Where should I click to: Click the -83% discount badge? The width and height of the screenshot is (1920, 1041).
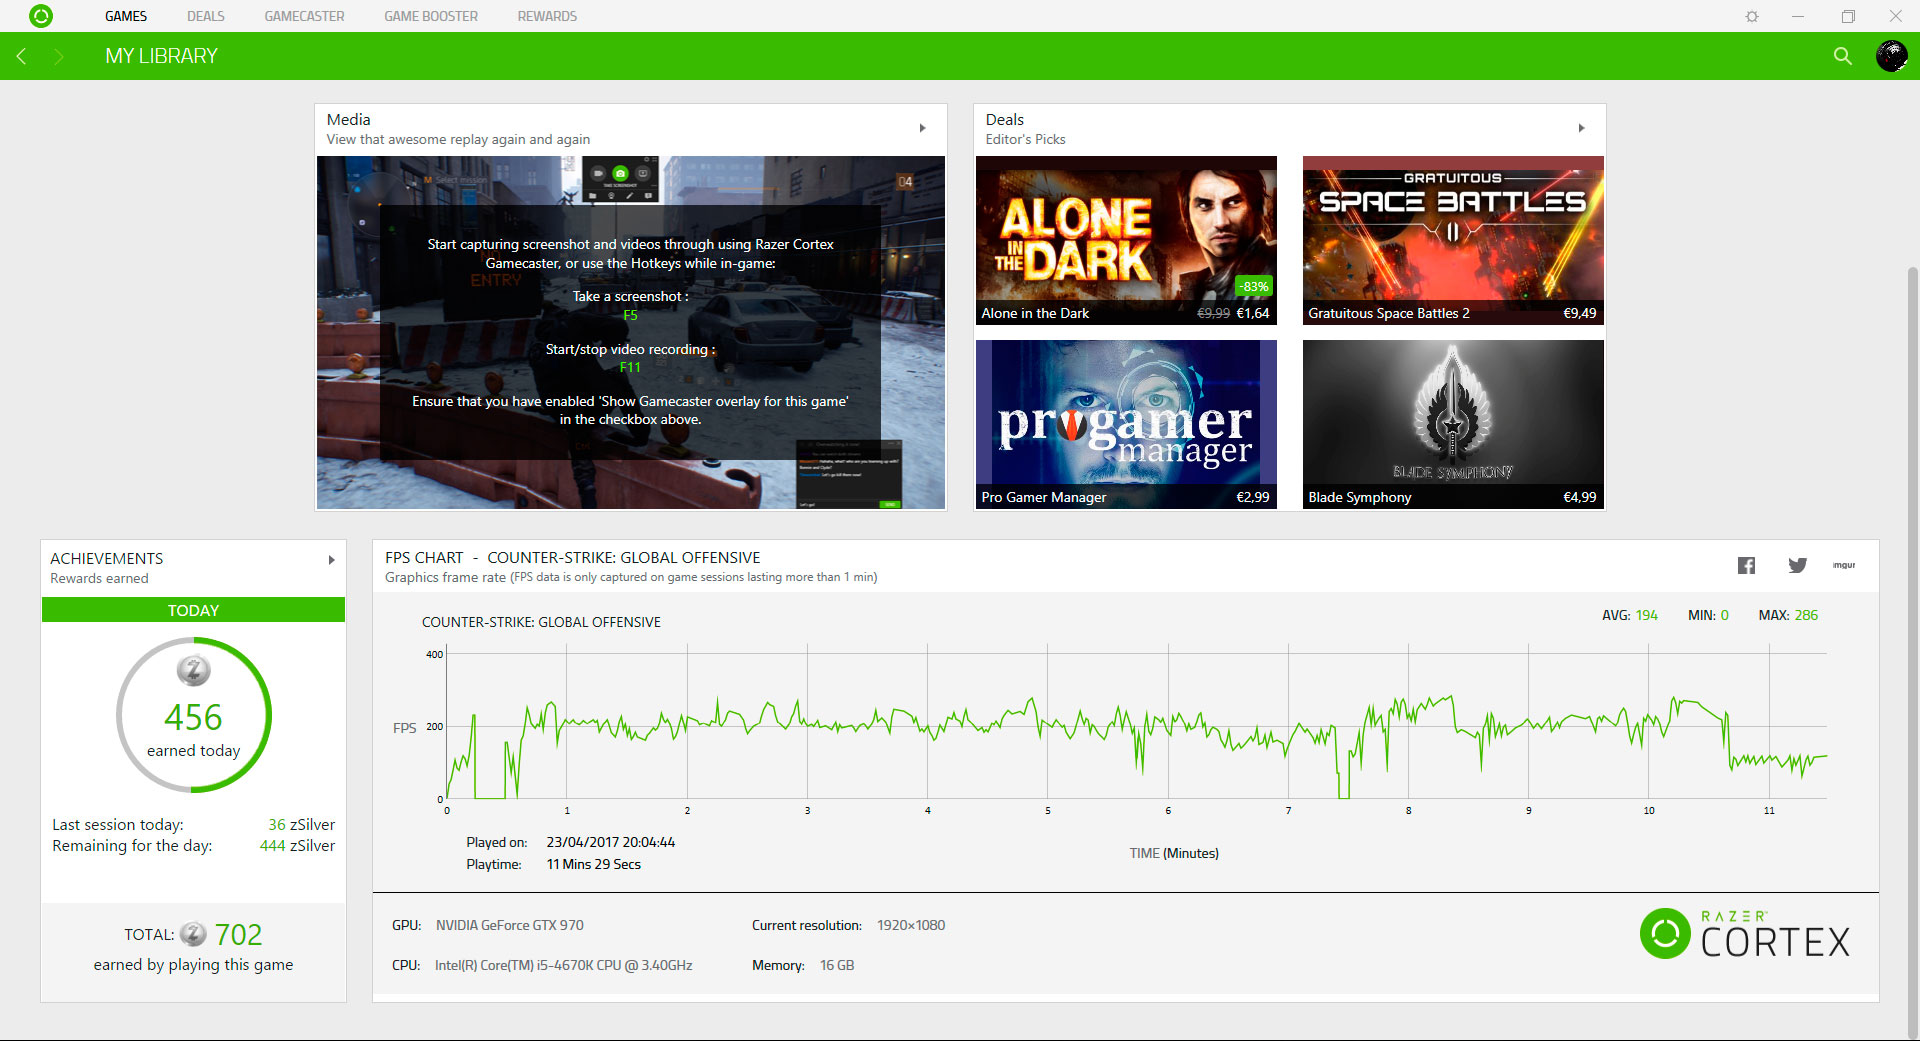coord(1254,286)
